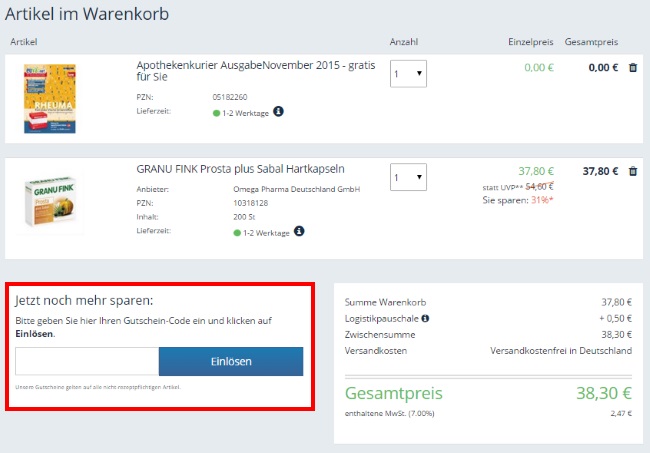Click the Gesamtpreis column header
This screenshot has width=650, height=453.
[x=591, y=42]
